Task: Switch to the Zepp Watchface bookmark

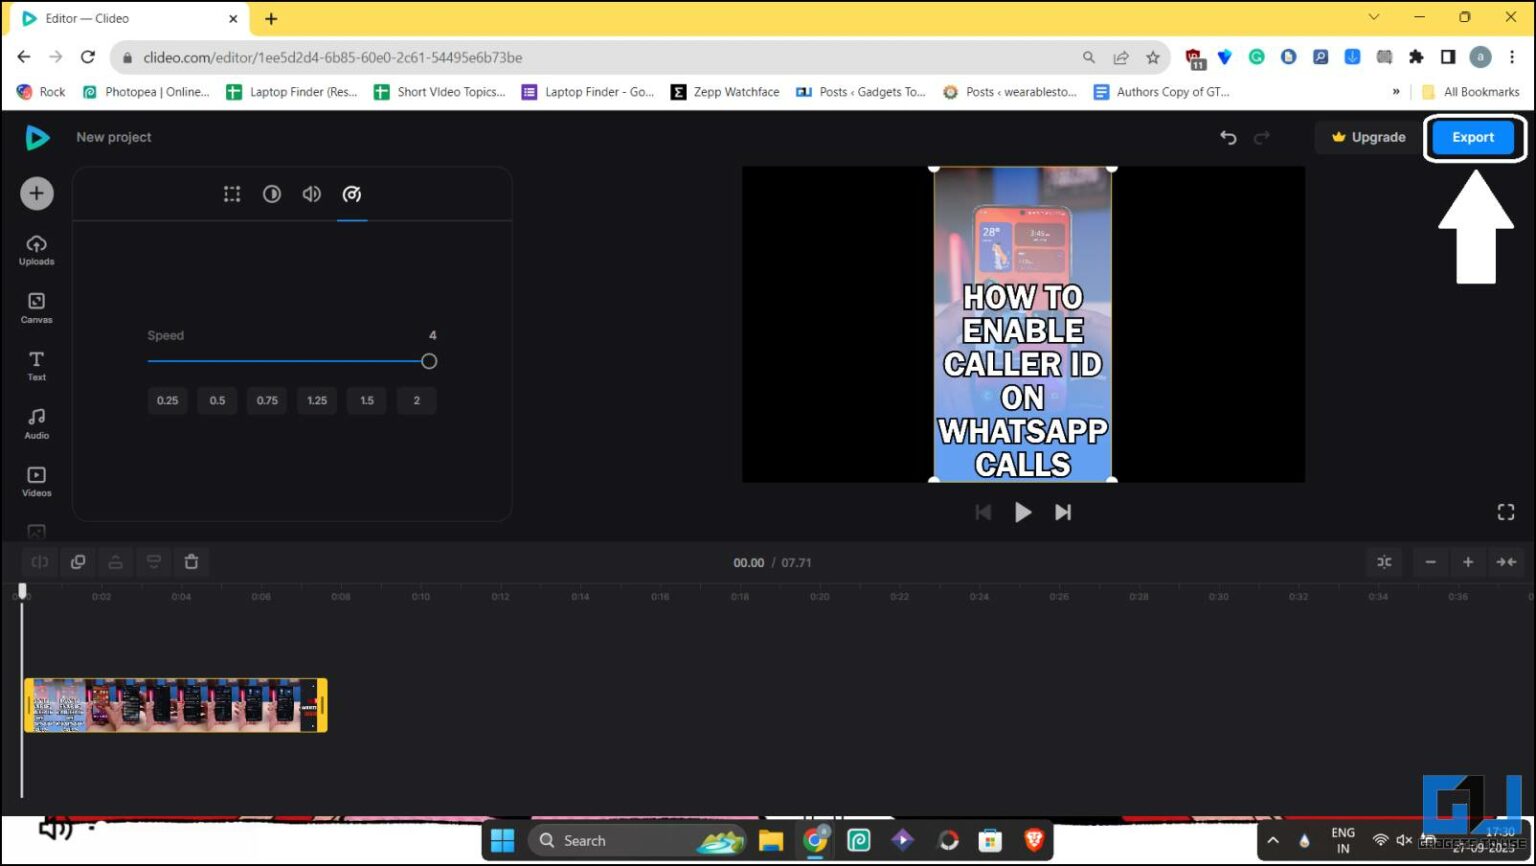Action: click(724, 92)
